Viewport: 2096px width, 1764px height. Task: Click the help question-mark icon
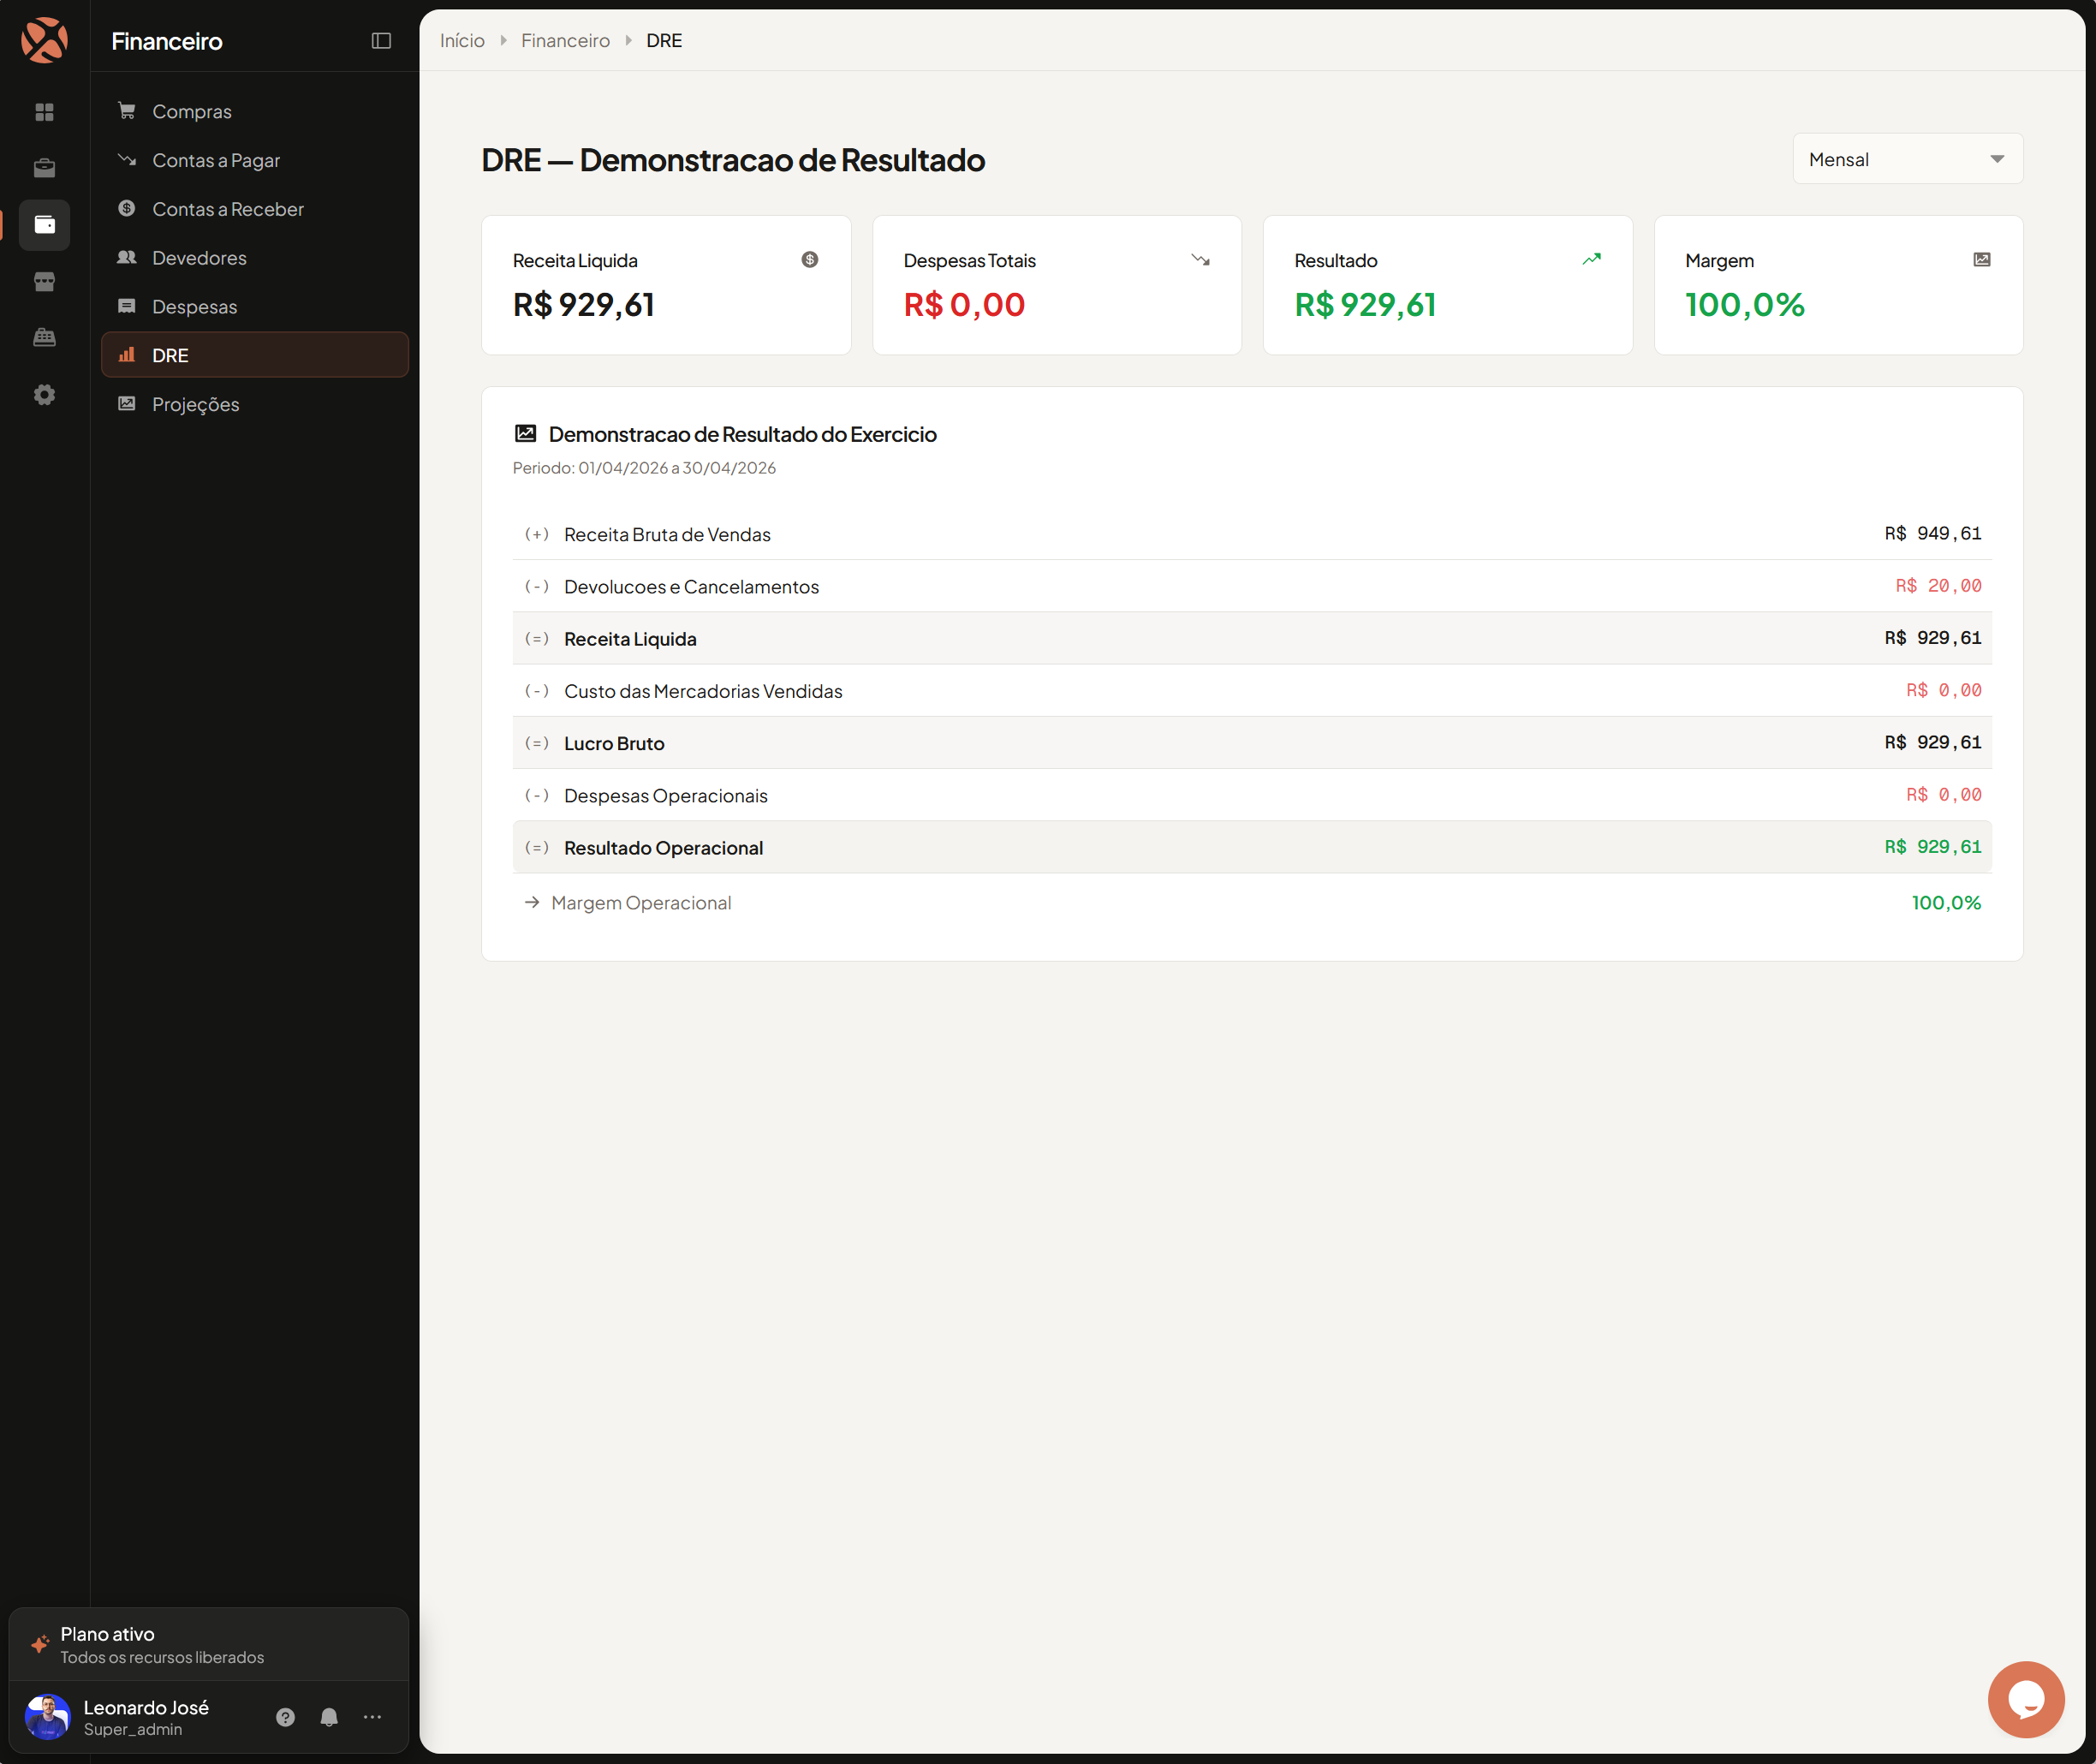pyautogui.click(x=285, y=1717)
